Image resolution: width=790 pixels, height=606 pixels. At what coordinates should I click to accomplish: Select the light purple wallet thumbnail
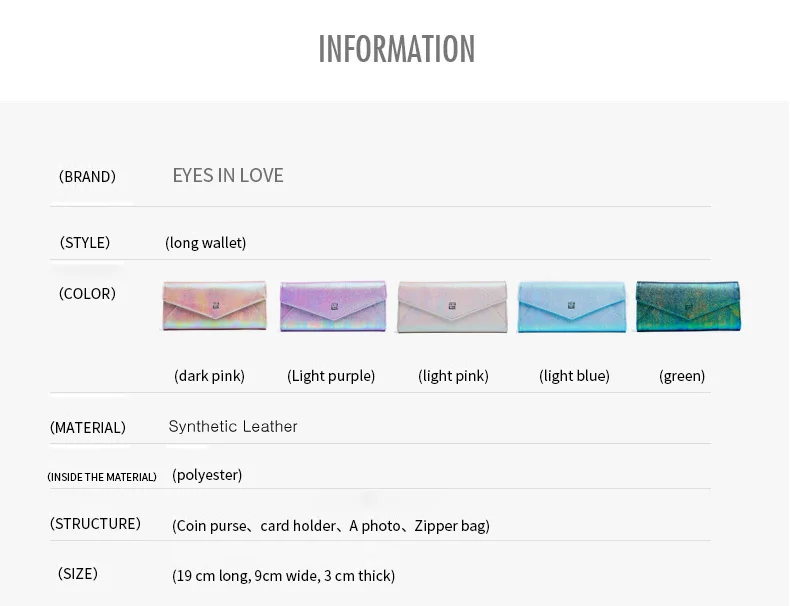(333, 306)
